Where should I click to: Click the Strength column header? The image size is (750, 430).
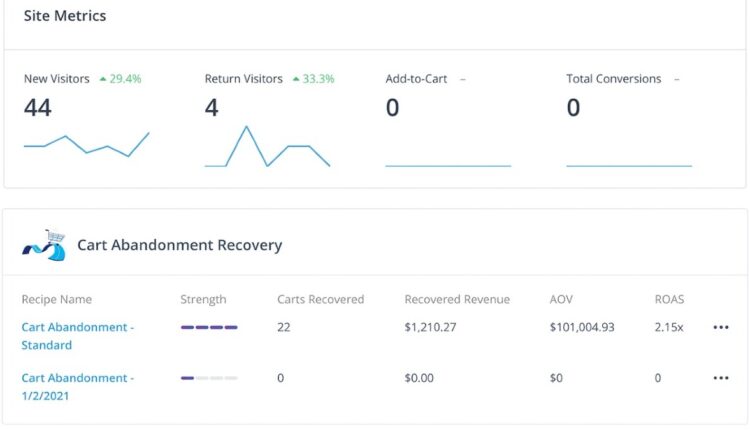pos(203,299)
